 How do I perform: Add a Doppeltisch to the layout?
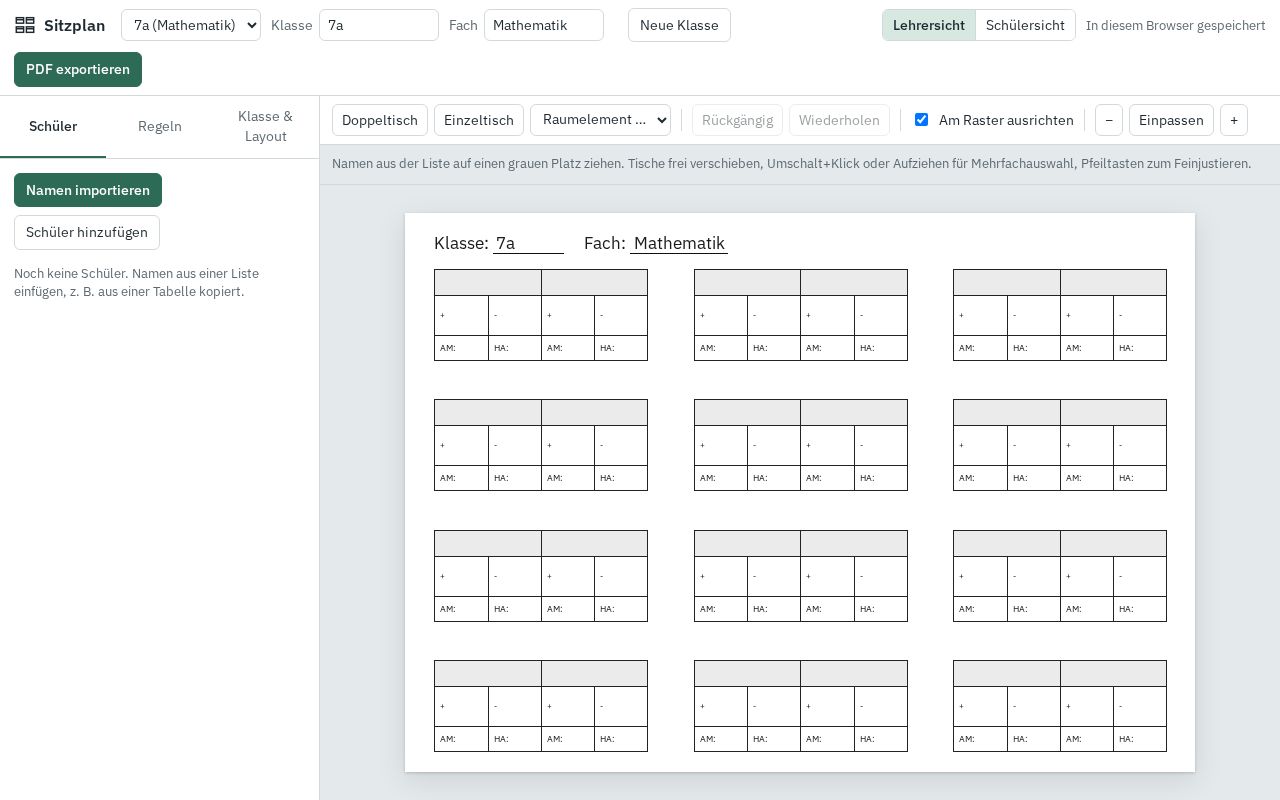(x=380, y=120)
